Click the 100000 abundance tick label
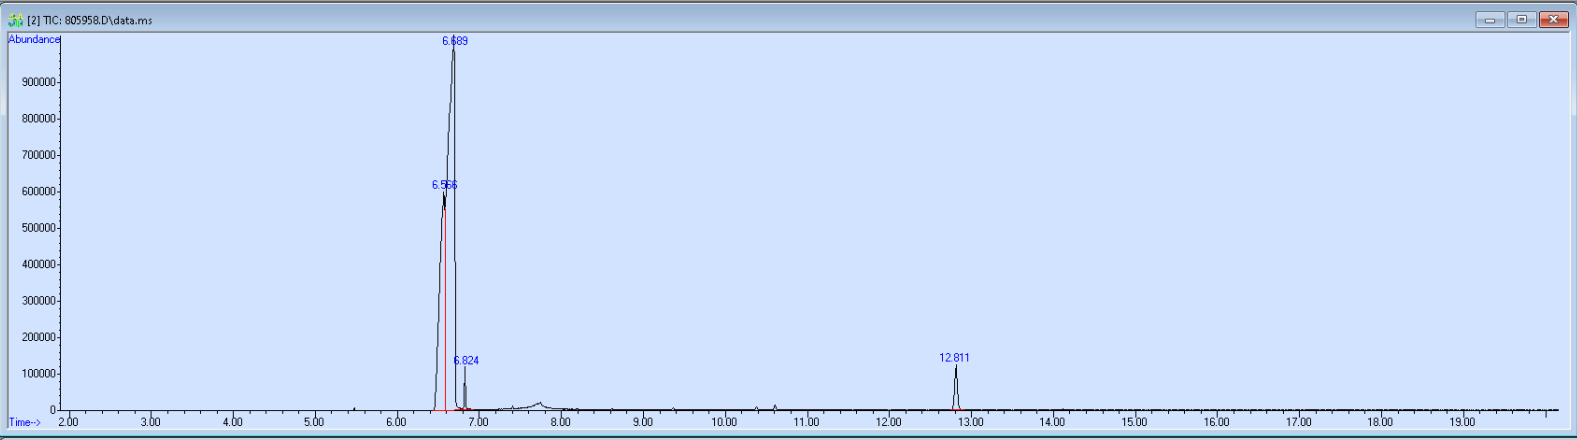This screenshot has width=1577, height=440. tap(39, 374)
